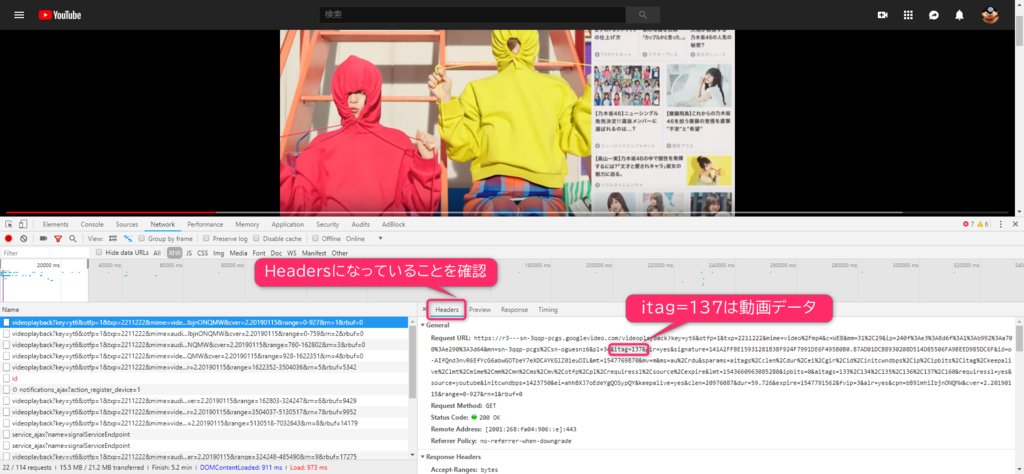Select the red 'id' request row
This screenshot has width=1024, height=474.
tap(204, 378)
